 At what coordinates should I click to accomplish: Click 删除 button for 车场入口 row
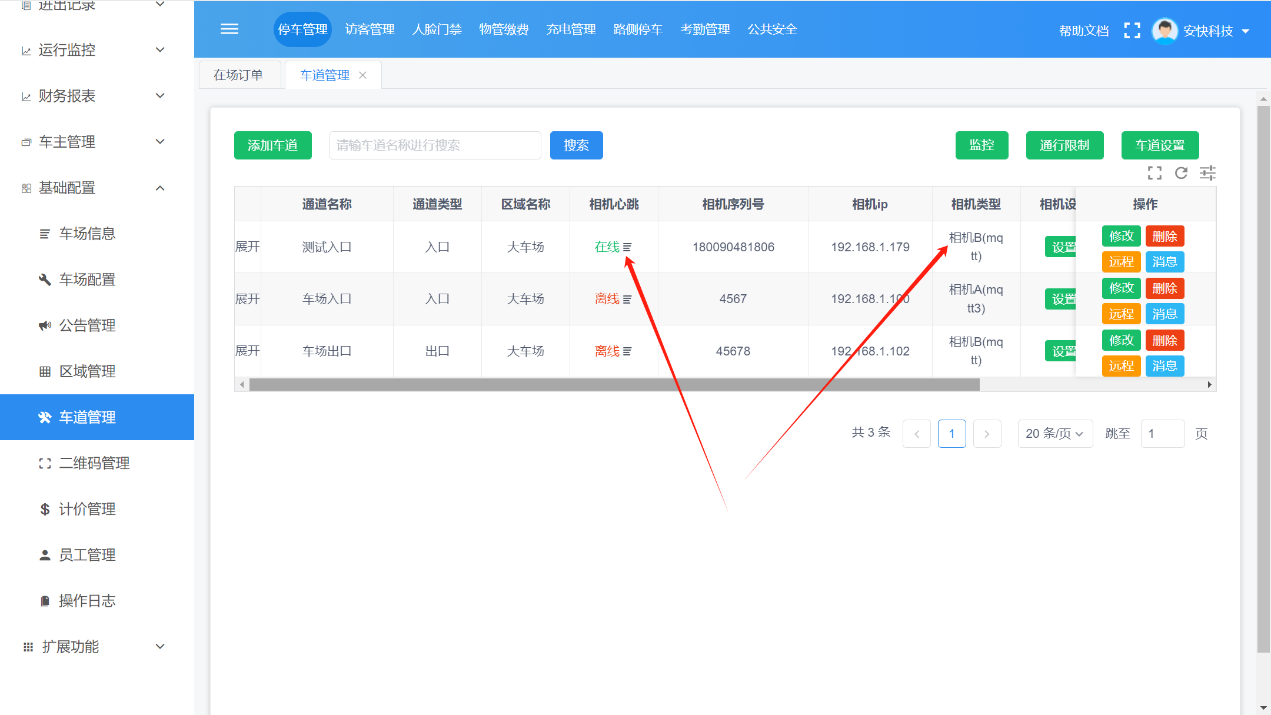[1164, 288]
